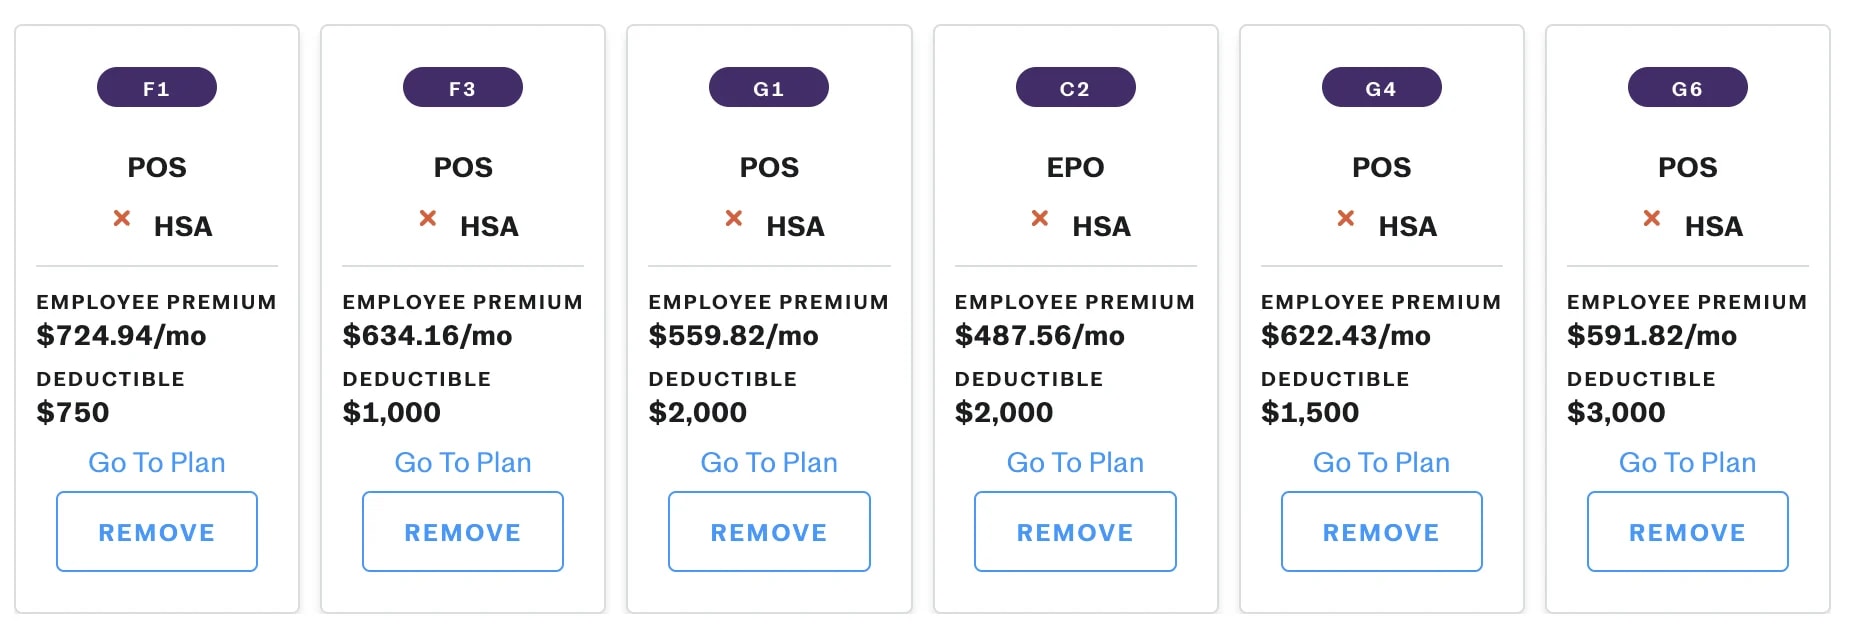Screen dimensions: 1854x638
Task: Remove the F3 plan from comparison
Action: tap(463, 532)
